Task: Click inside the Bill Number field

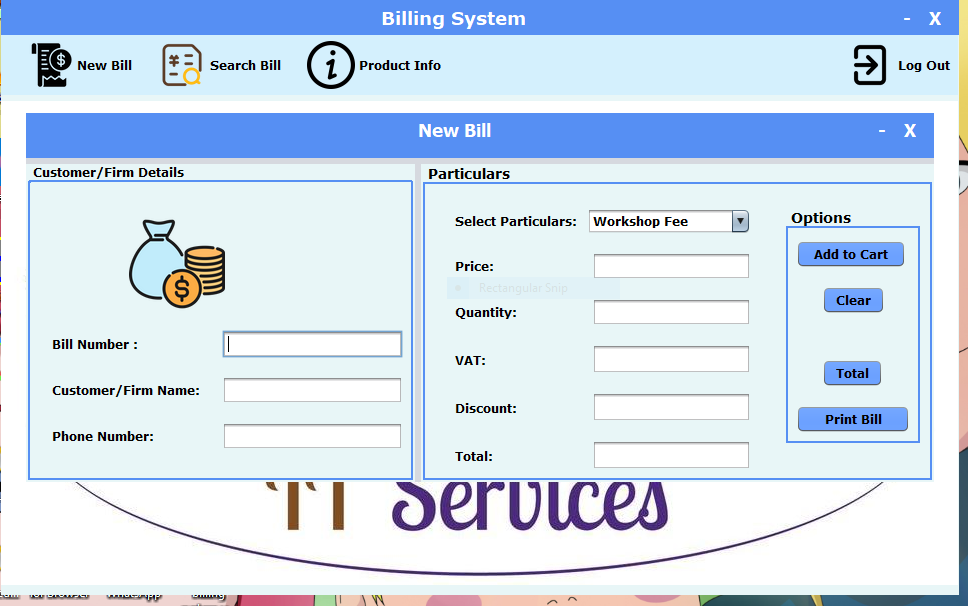Action: (x=311, y=343)
